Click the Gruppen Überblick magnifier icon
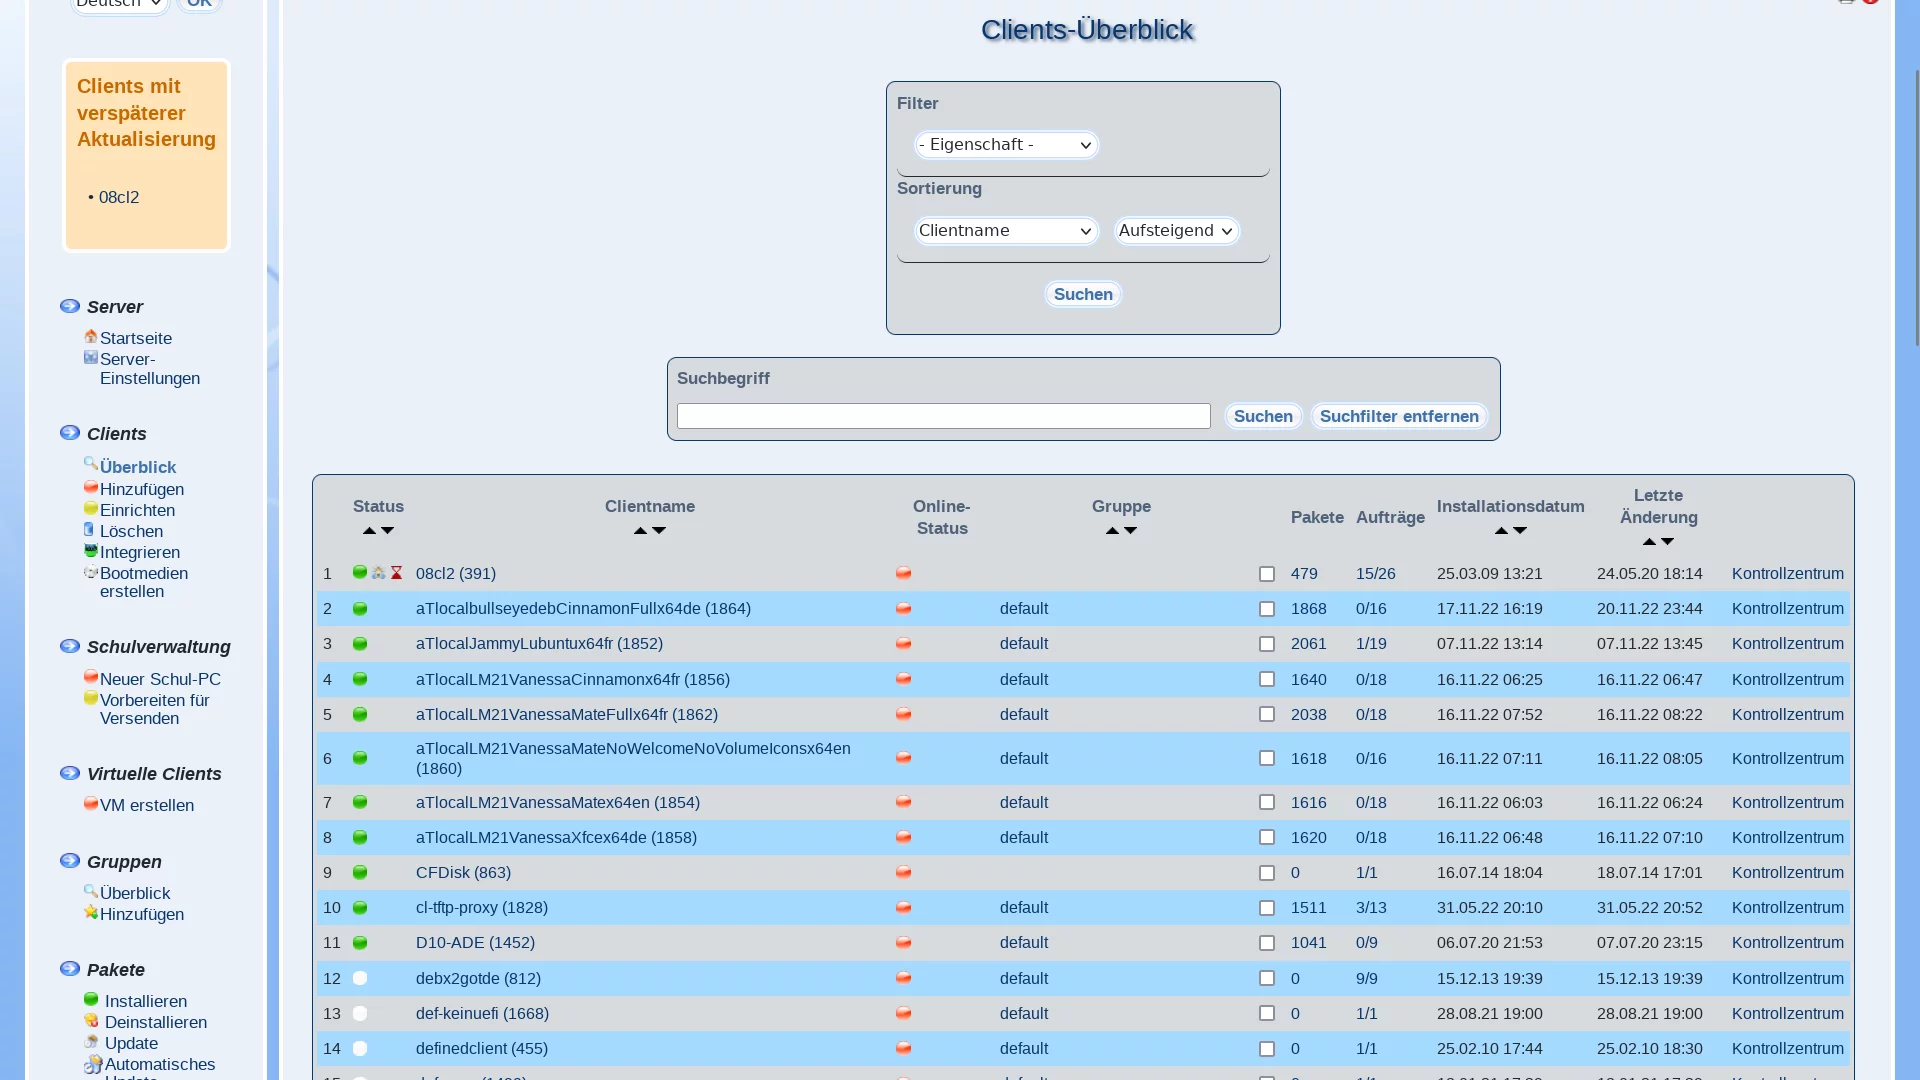 91,890
